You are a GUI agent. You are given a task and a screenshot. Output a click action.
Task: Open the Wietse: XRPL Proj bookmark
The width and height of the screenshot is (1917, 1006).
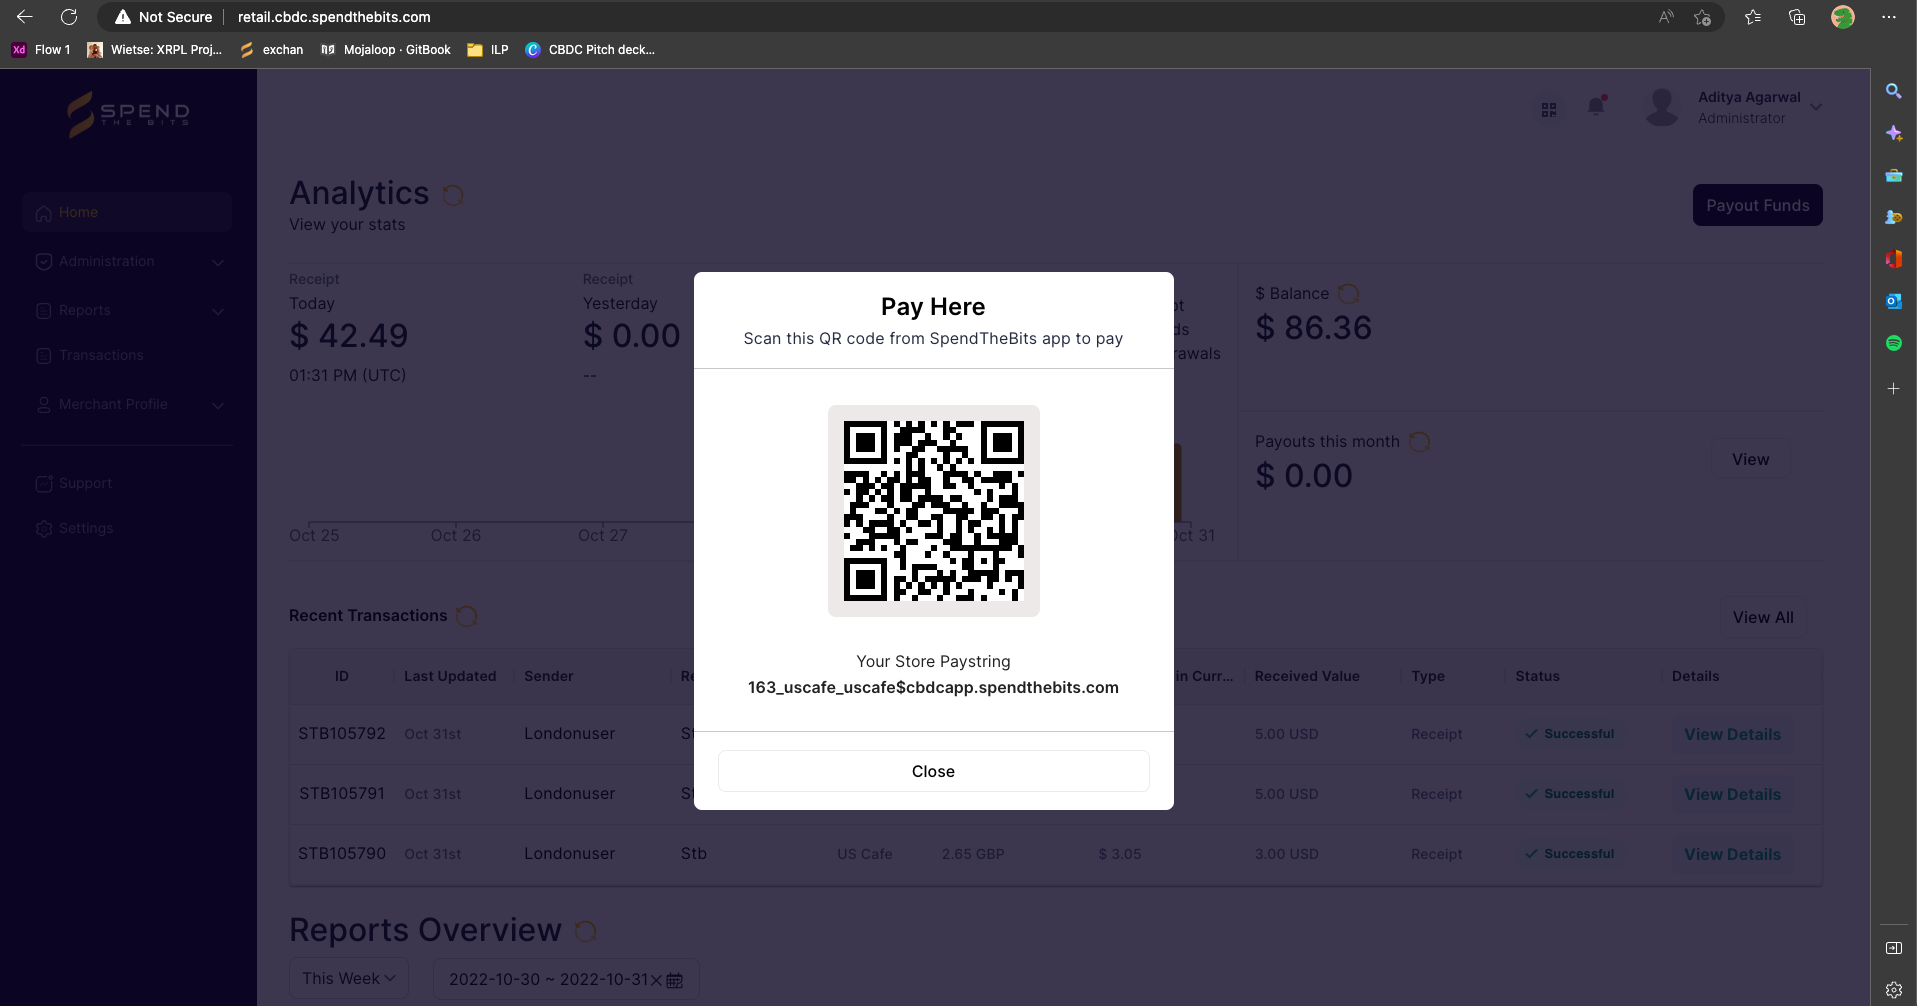click(154, 50)
